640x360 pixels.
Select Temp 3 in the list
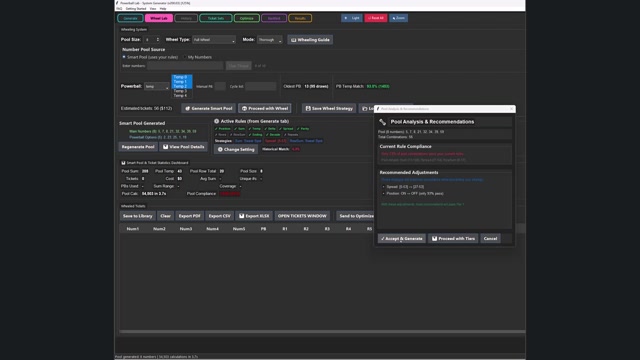click(x=182, y=91)
